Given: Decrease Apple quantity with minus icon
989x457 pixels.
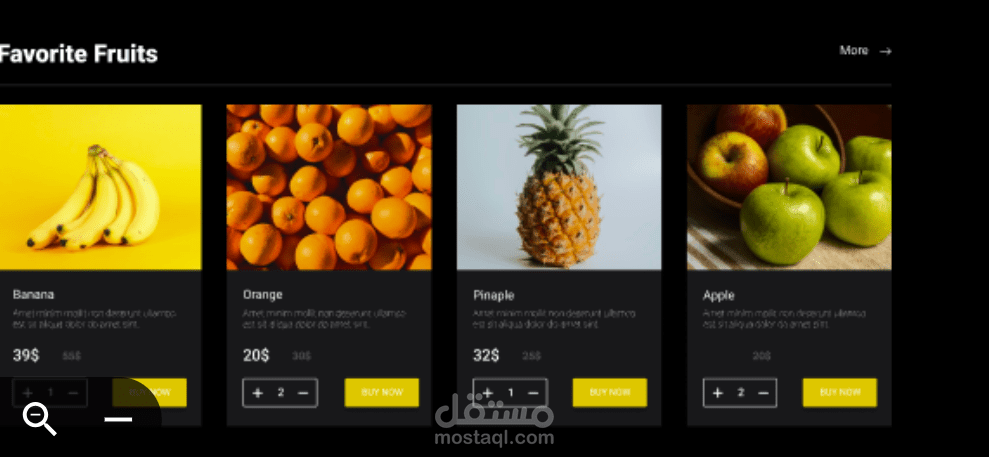Looking at the screenshot, I should 763,393.
